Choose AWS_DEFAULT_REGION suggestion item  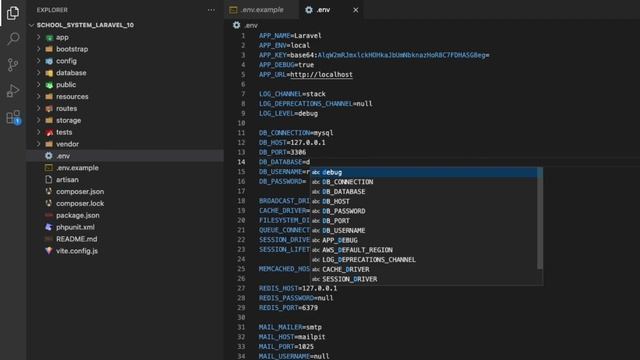pyautogui.click(x=424, y=250)
